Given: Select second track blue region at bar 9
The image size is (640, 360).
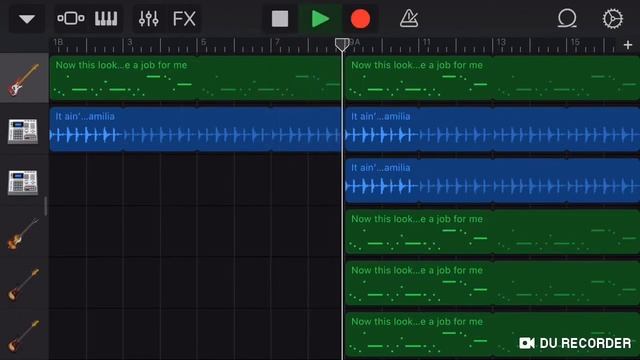Looking at the screenshot, I should pyautogui.click(x=492, y=129).
